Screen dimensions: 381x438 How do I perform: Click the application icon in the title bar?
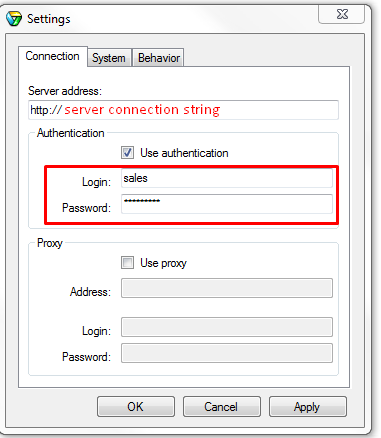coord(14,19)
